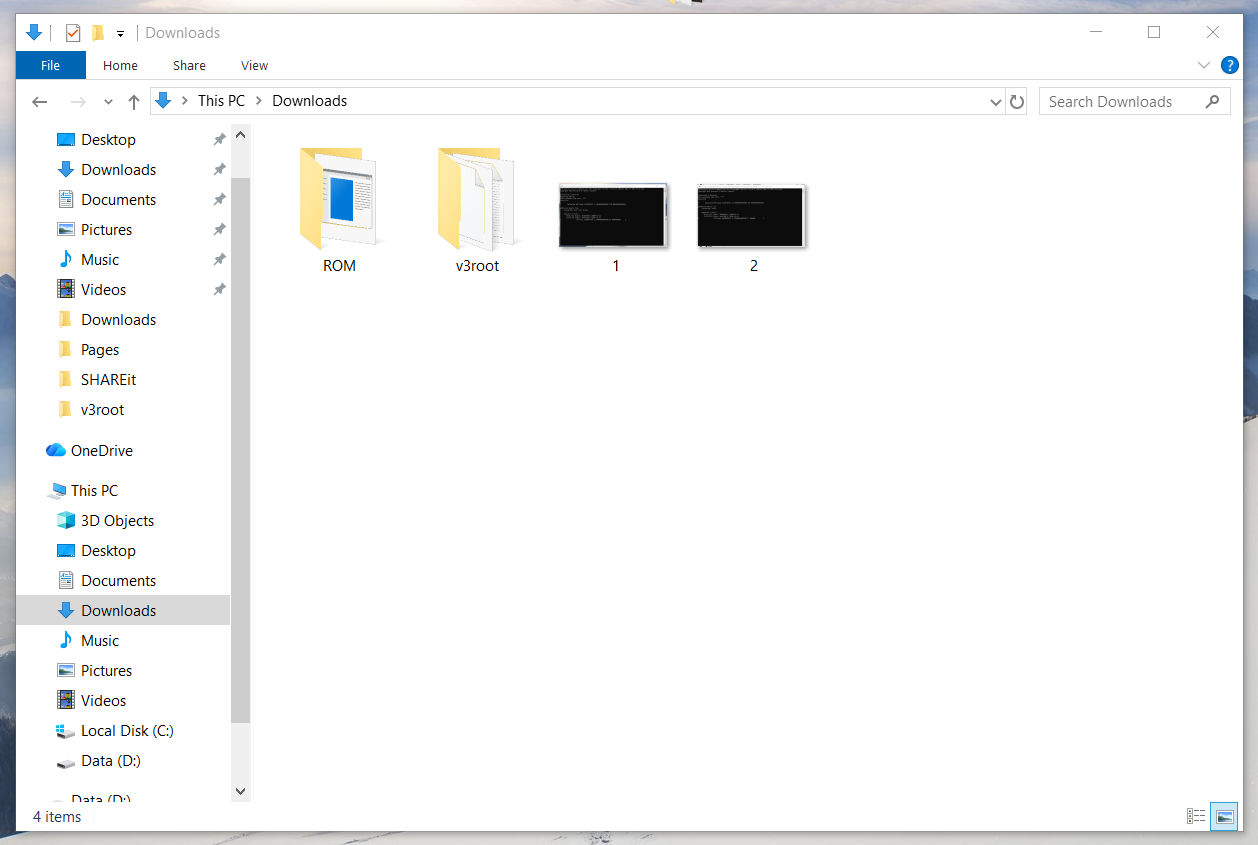
Task: Select the ROM folder
Action: pos(340,211)
